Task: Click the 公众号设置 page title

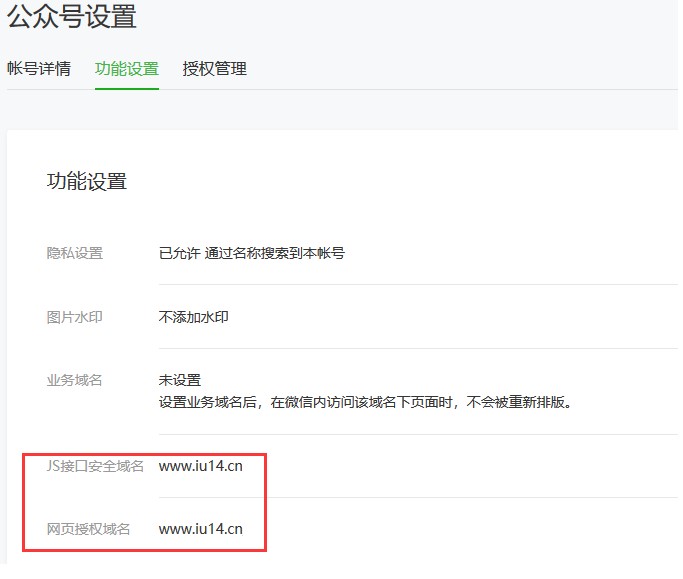Action: [72, 17]
